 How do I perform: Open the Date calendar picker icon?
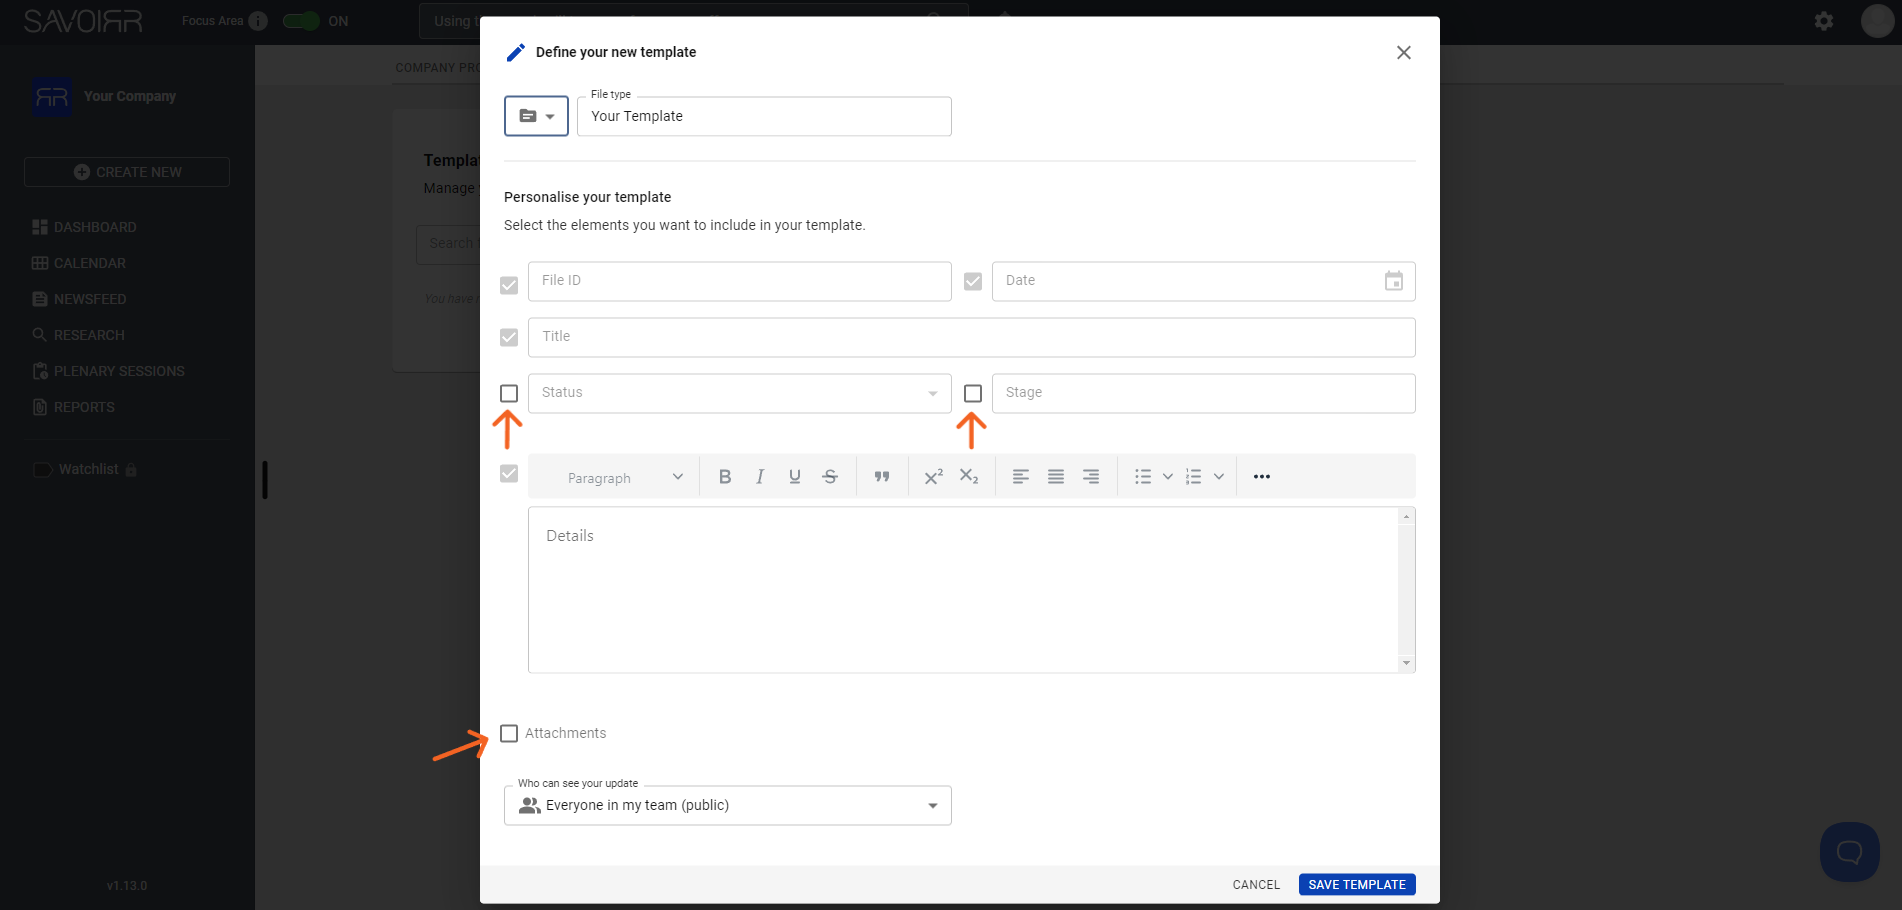(x=1394, y=281)
